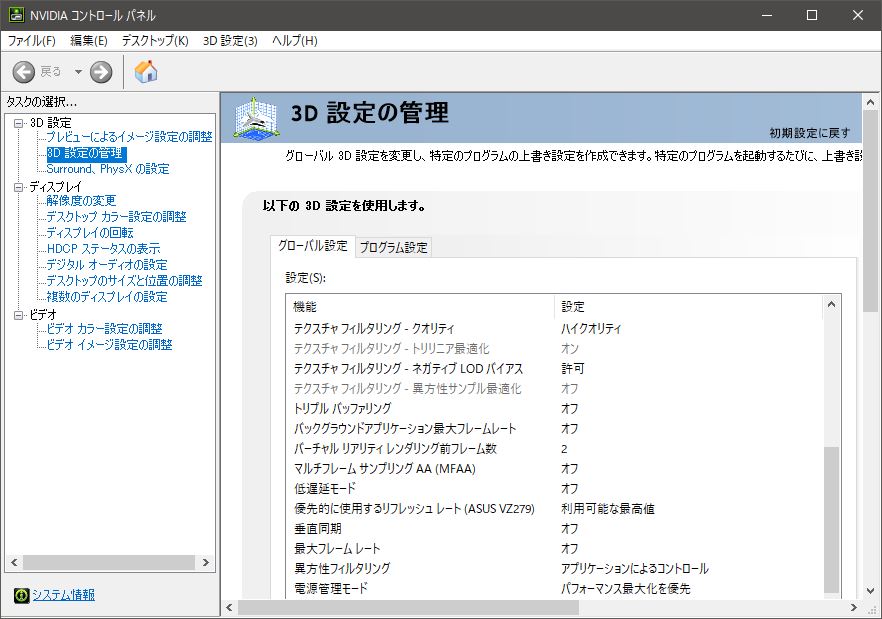Select 異方性フィルタリング row
This screenshot has width=882, height=619.
tap(554, 569)
